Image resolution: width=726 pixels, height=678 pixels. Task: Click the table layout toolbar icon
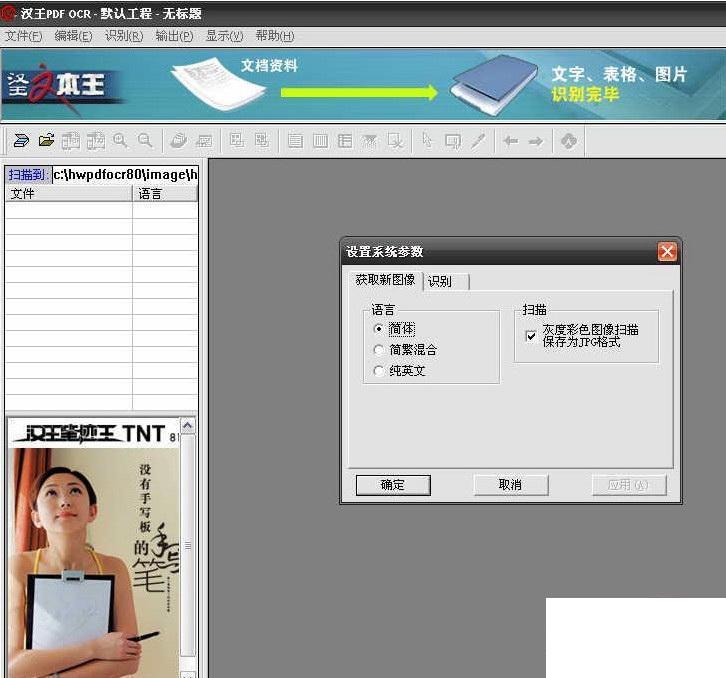pos(345,141)
